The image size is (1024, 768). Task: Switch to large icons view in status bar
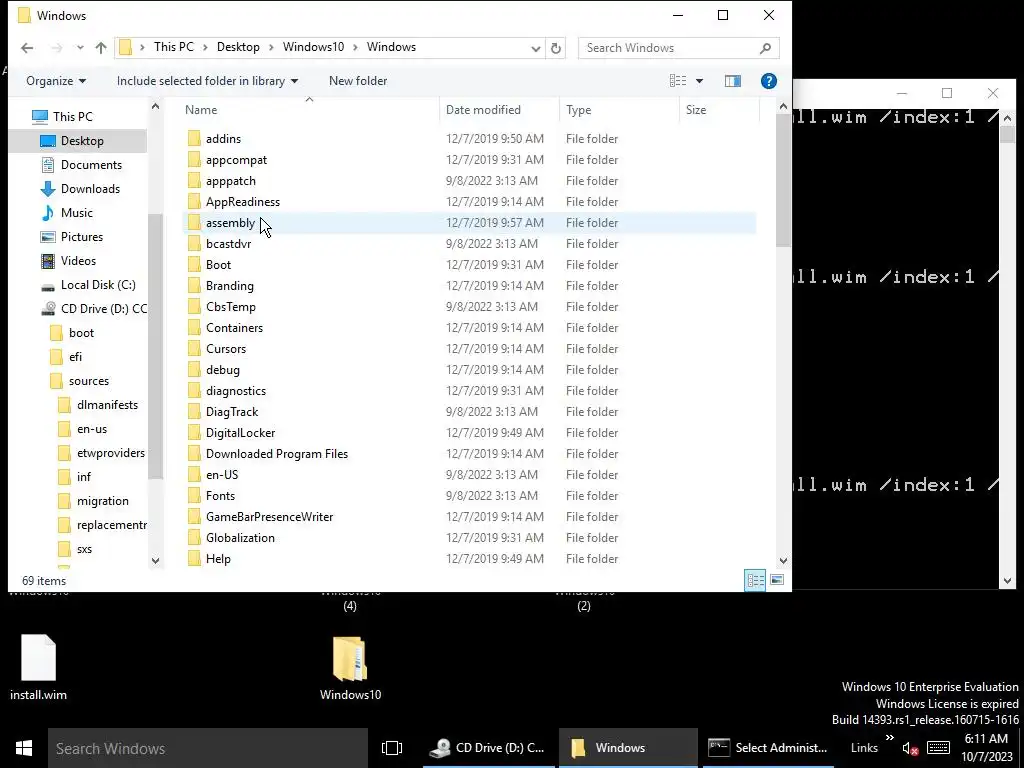point(776,580)
